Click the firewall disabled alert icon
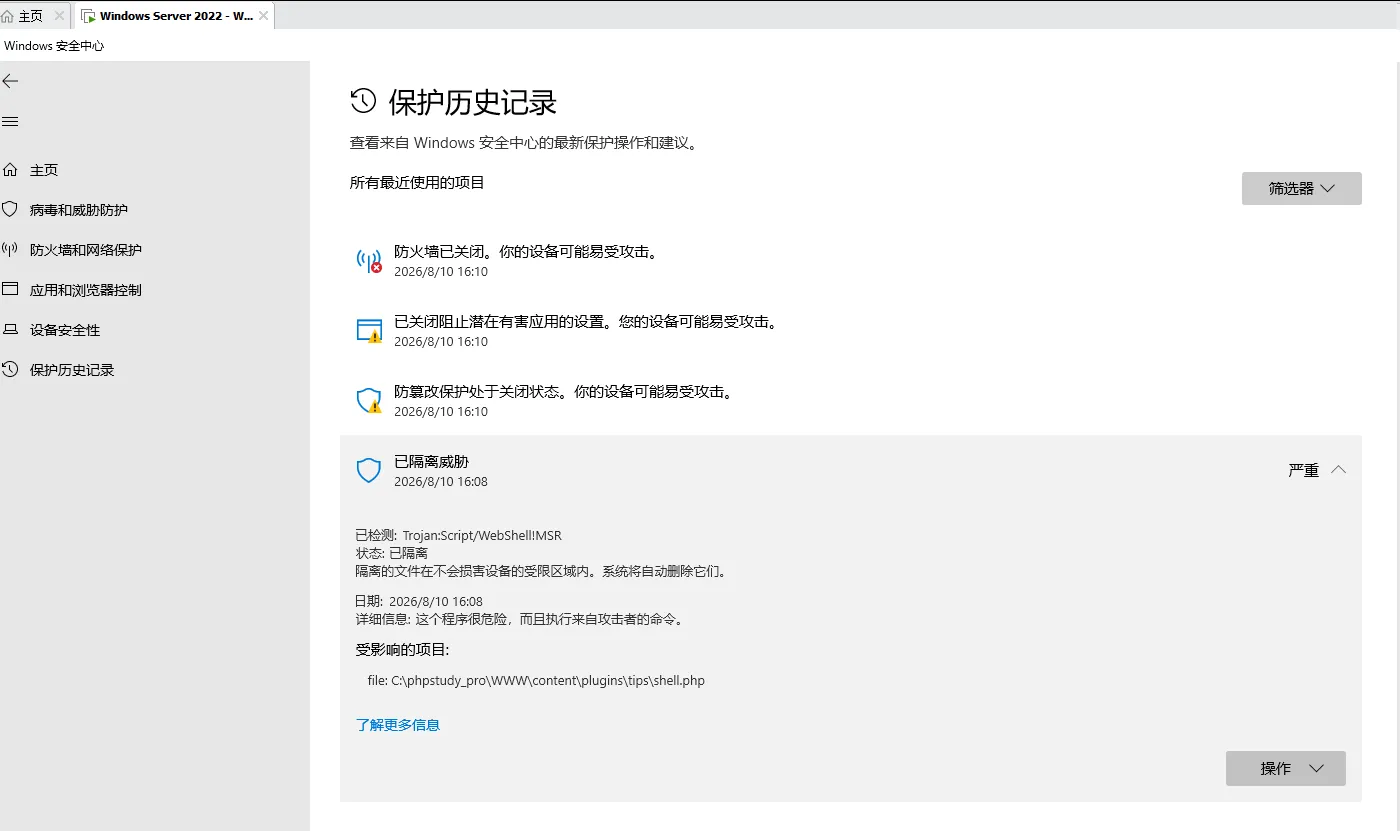This screenshot has height=831, width=1400. (x=369, y=261)
